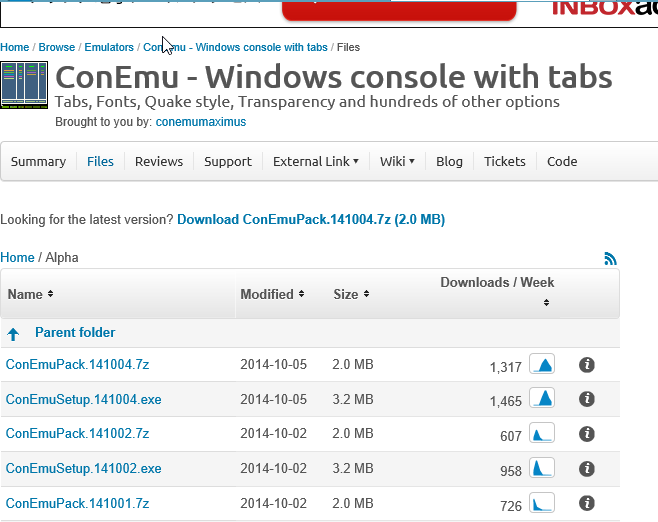Click the 2014-10-05 date of ConEmuPack.141004.7z
The image size is (658, 522).
[x=273, y=364]
